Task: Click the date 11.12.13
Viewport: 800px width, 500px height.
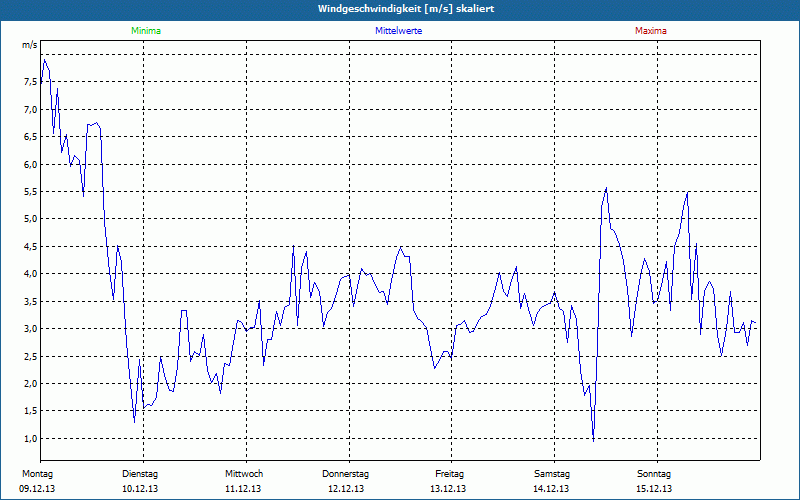Action: click(243, 489)
